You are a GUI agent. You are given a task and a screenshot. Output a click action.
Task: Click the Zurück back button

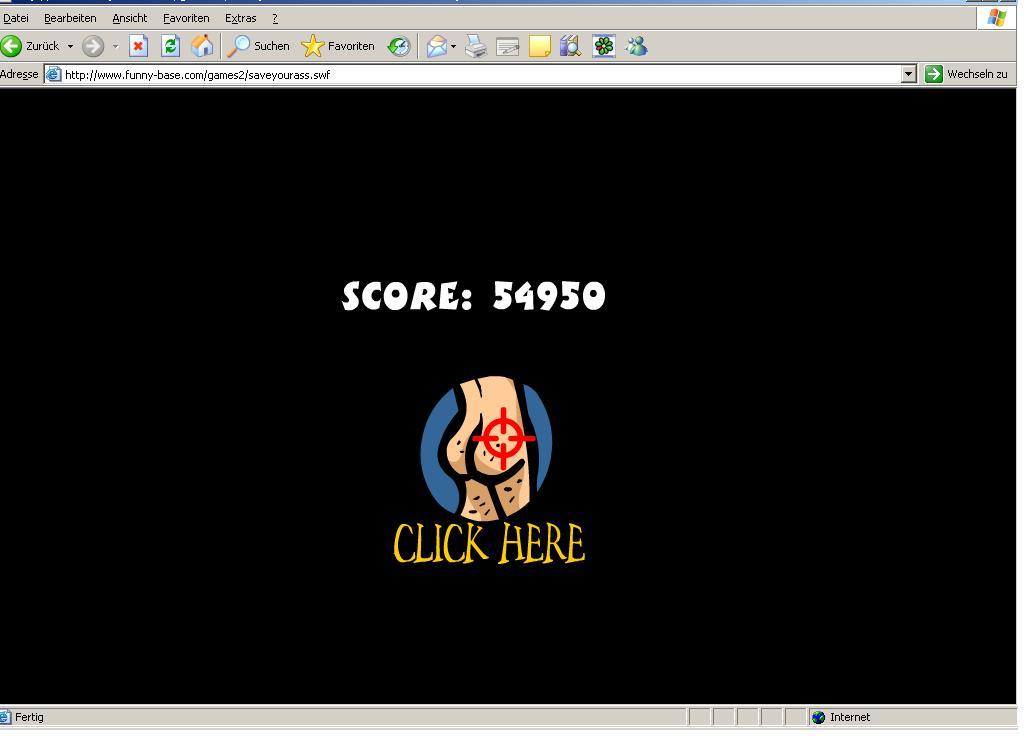coord(32,46)
